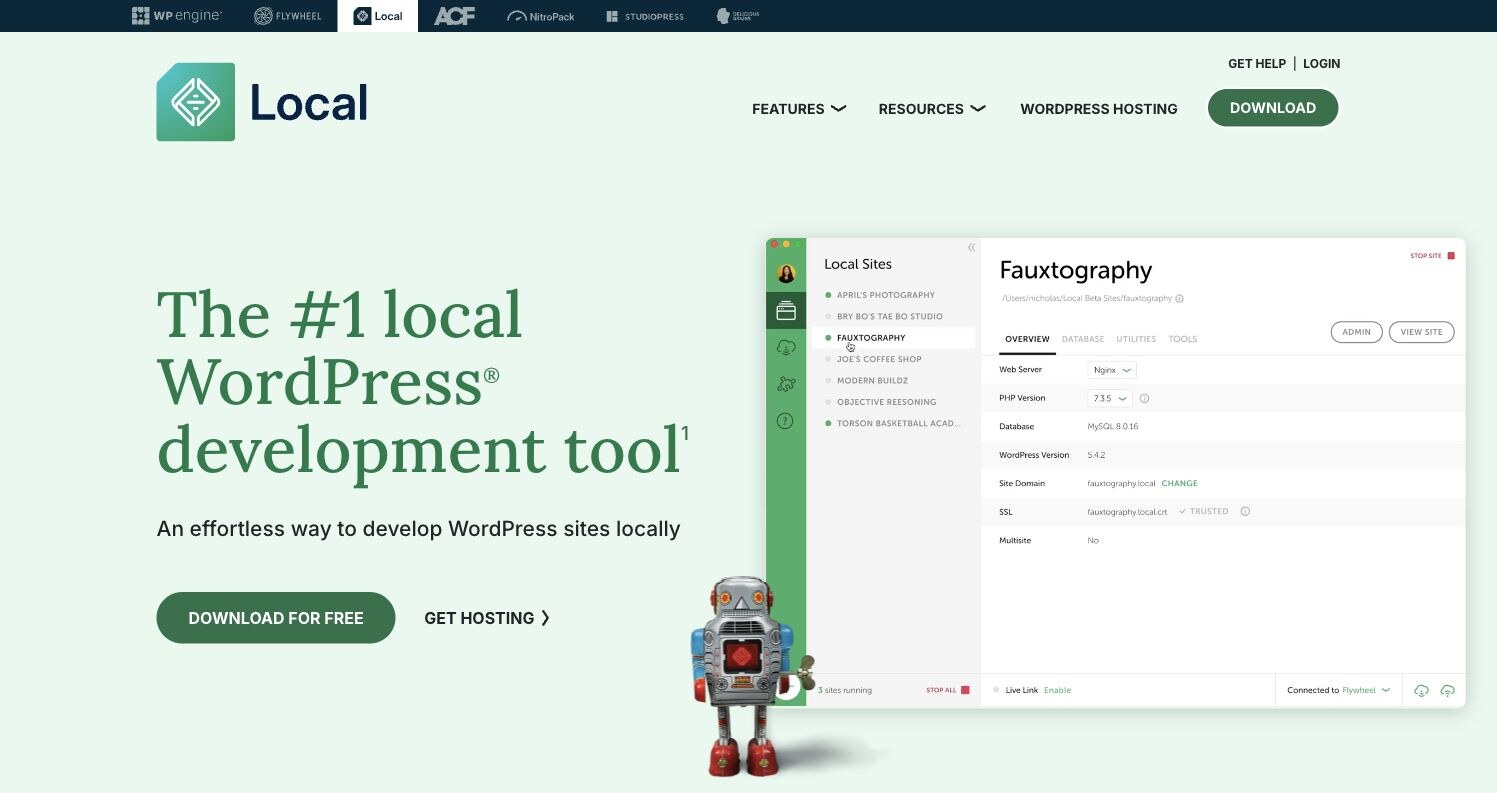Open the StudioPress brand logo

(x=645, y=16)
